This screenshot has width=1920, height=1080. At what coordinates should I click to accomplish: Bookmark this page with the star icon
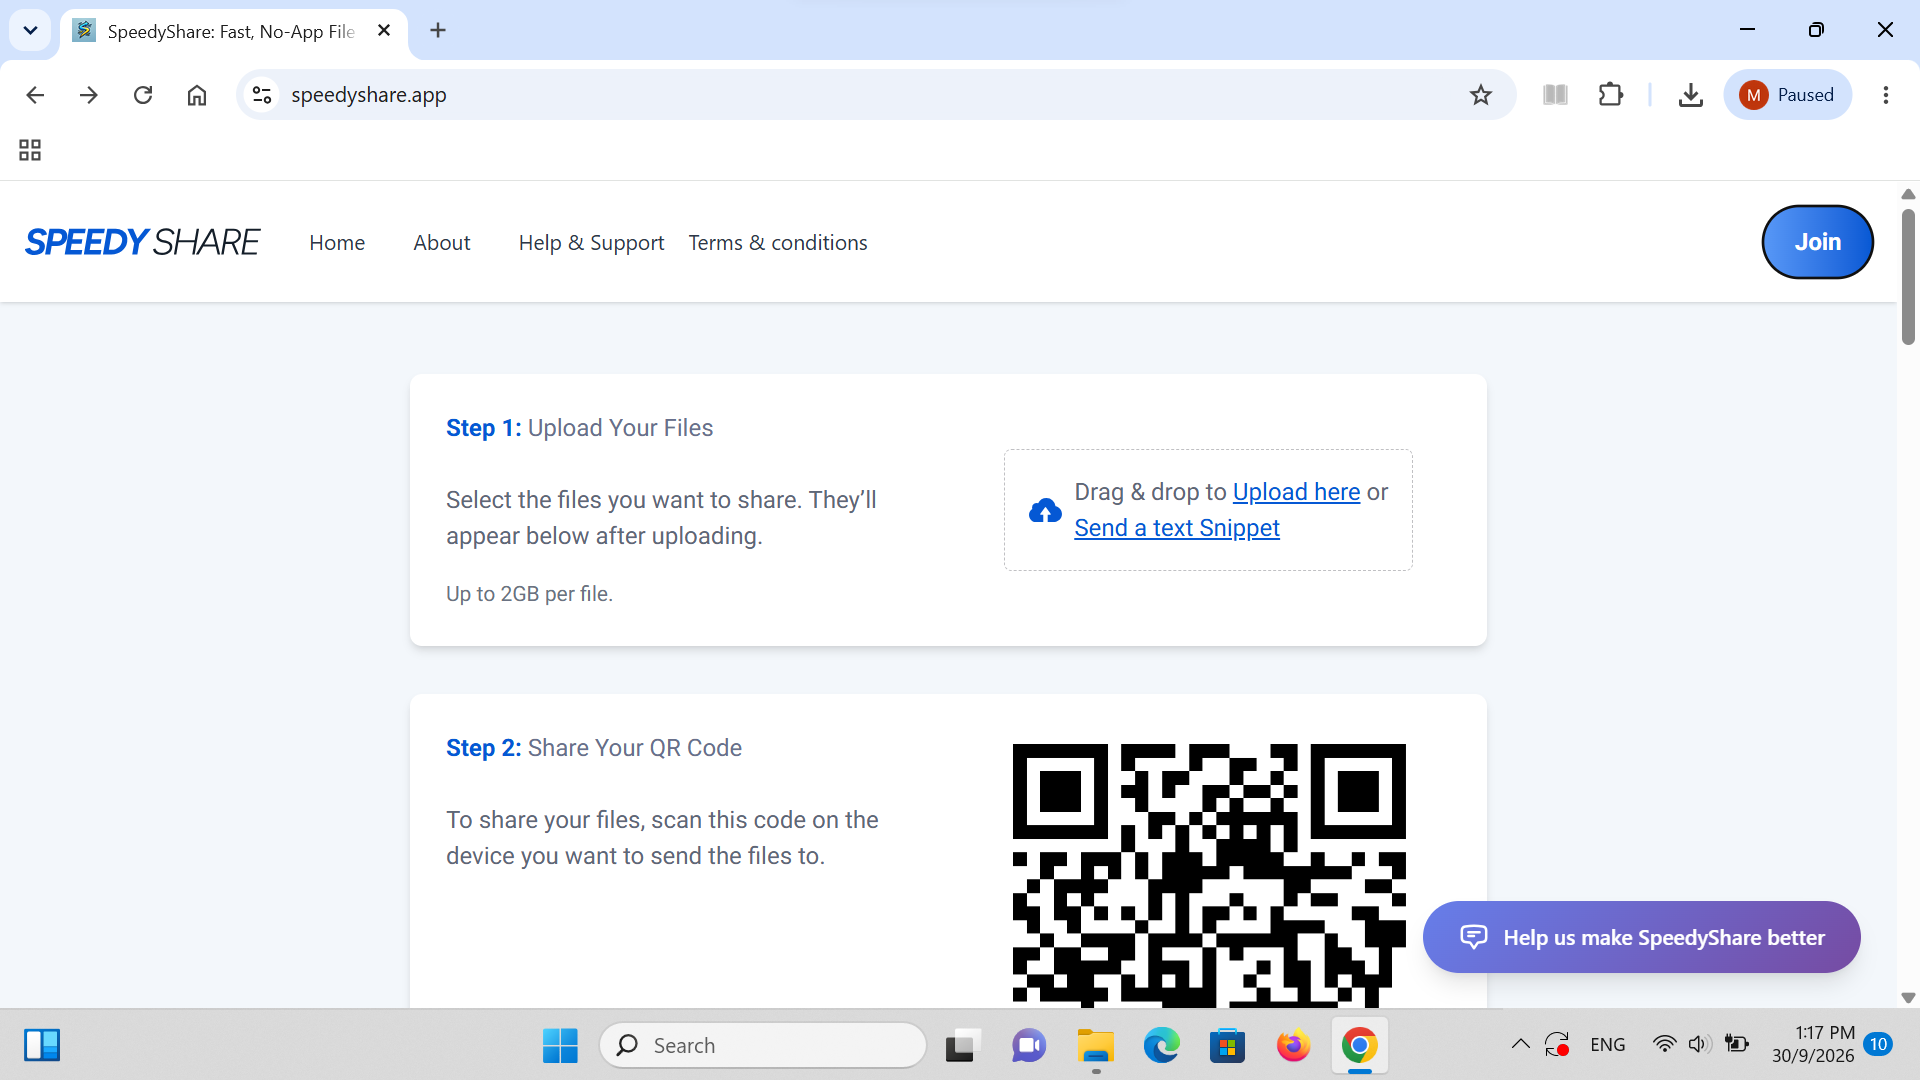pyautogui.click(x=1481, y=95)
